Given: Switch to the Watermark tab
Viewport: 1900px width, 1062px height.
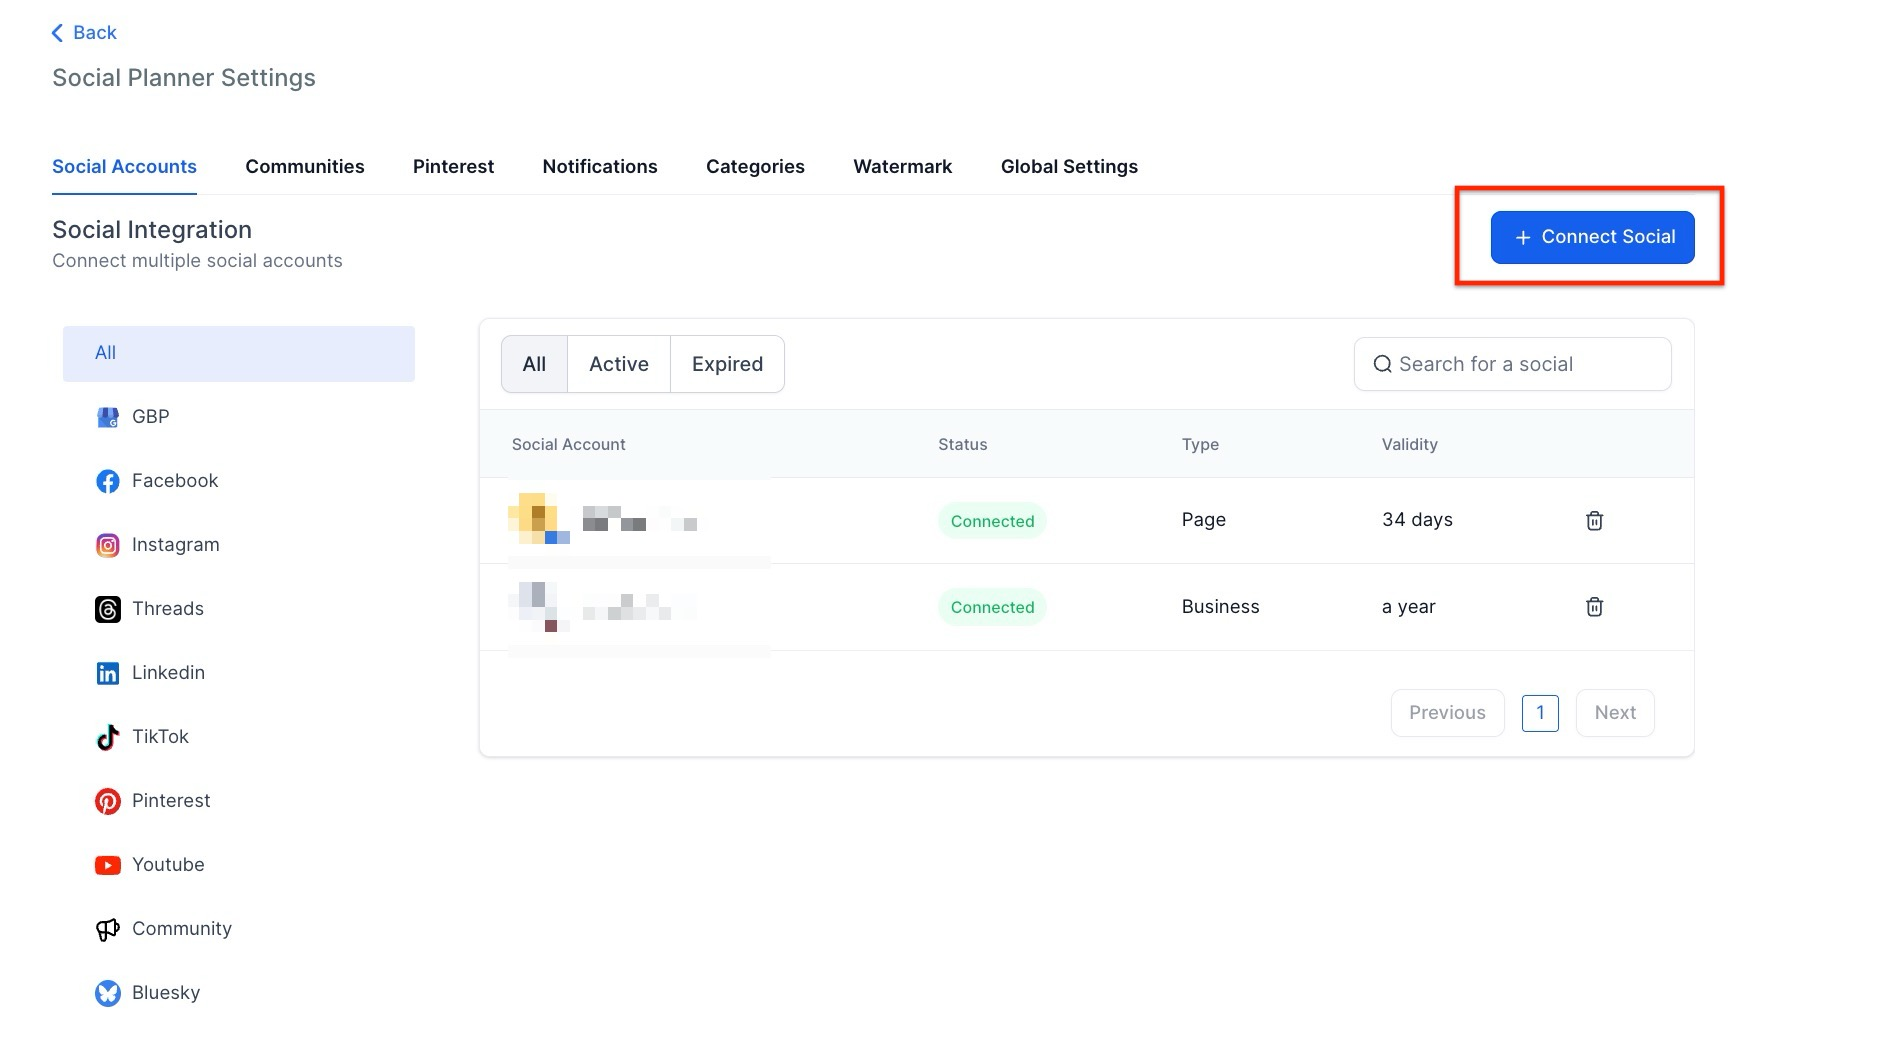Looking at the screenshot, I should coord(902,166).
